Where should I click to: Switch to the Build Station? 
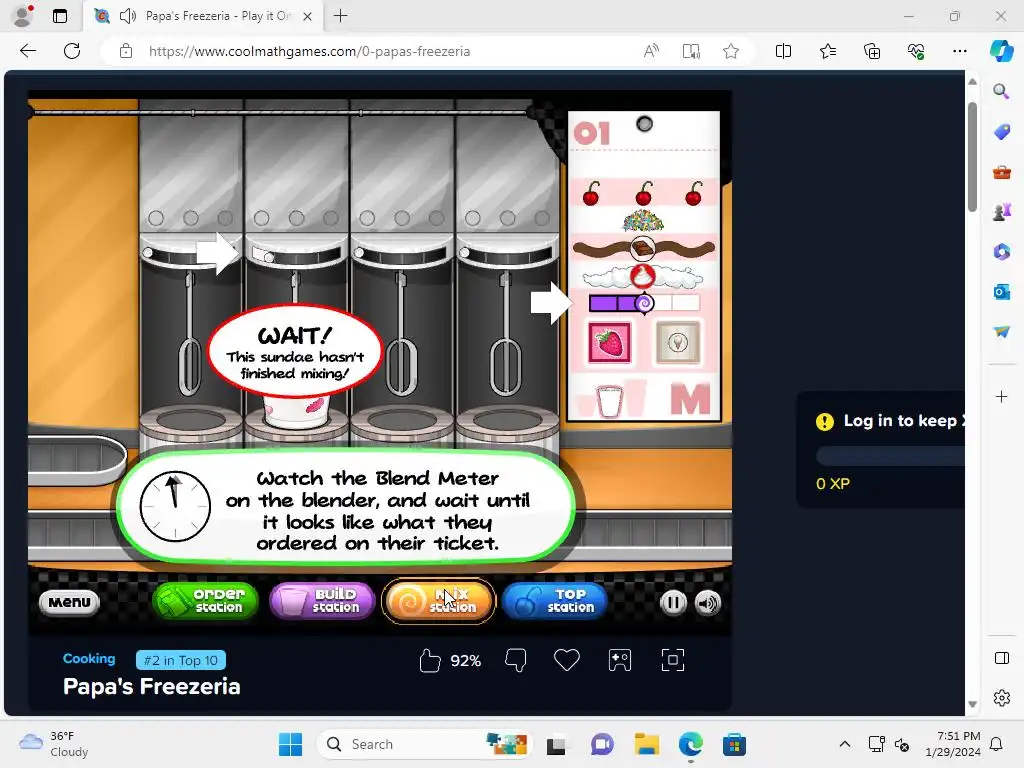tap(322, 601)
